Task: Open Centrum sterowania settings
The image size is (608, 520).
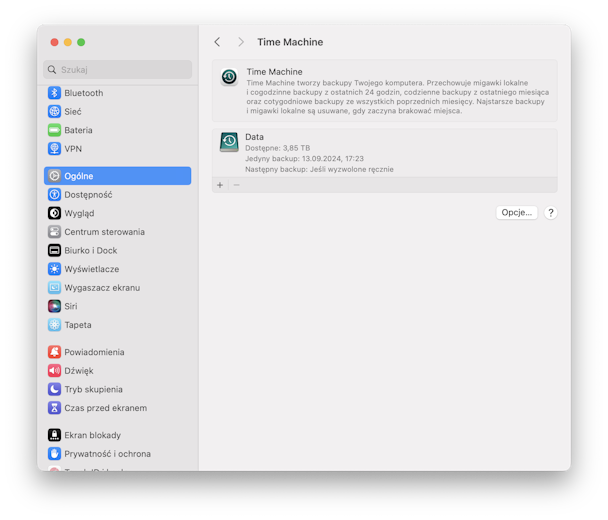Action: [117, 232]
